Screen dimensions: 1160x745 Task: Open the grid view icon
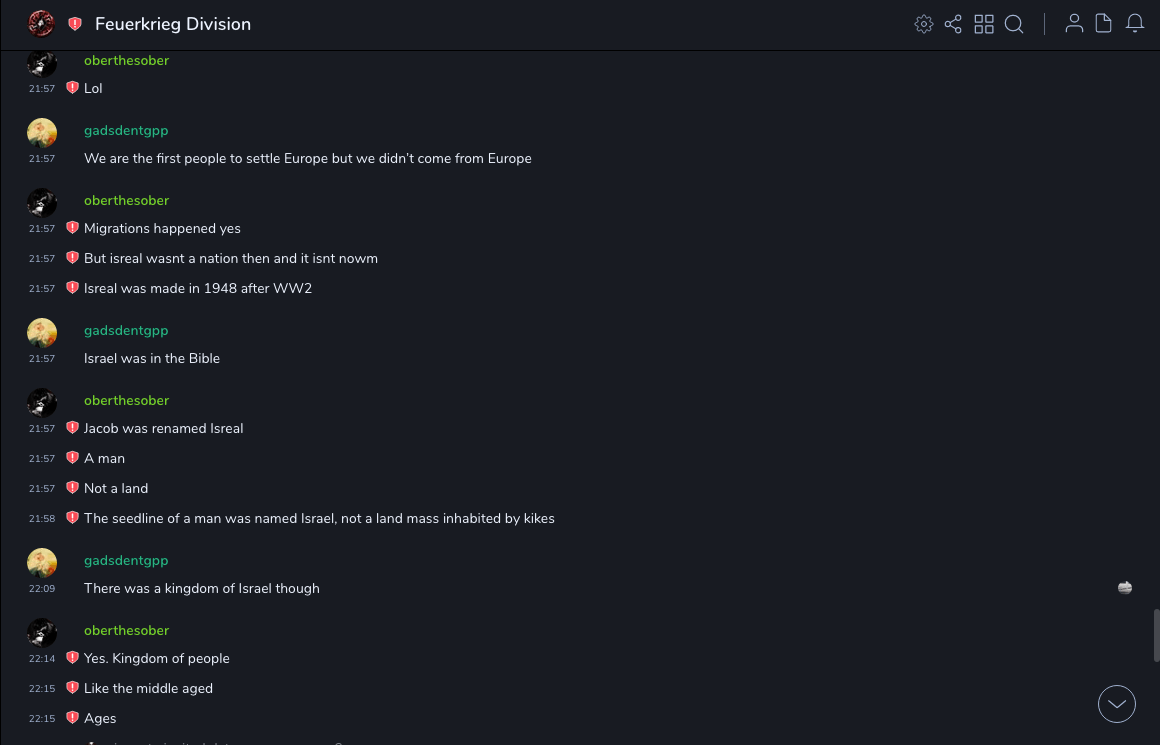pyautogui.click(x=984, y=24)
